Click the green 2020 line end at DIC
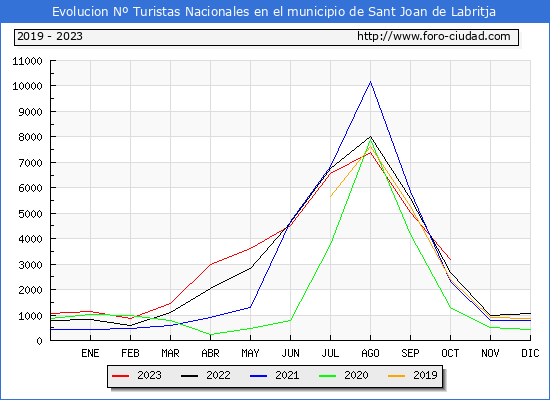 530,329
